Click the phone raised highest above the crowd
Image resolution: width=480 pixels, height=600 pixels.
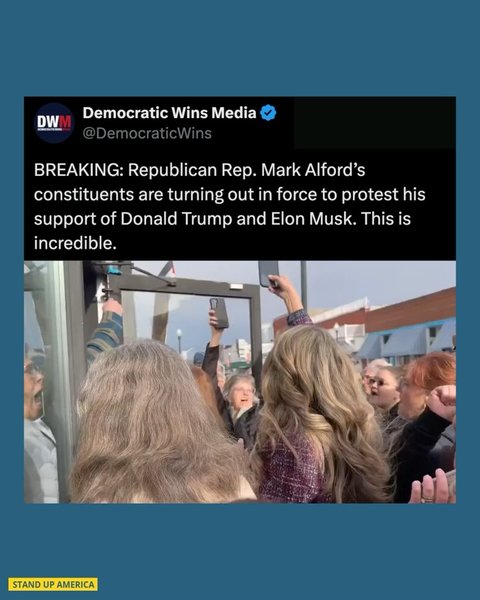[x=268, y=273]
